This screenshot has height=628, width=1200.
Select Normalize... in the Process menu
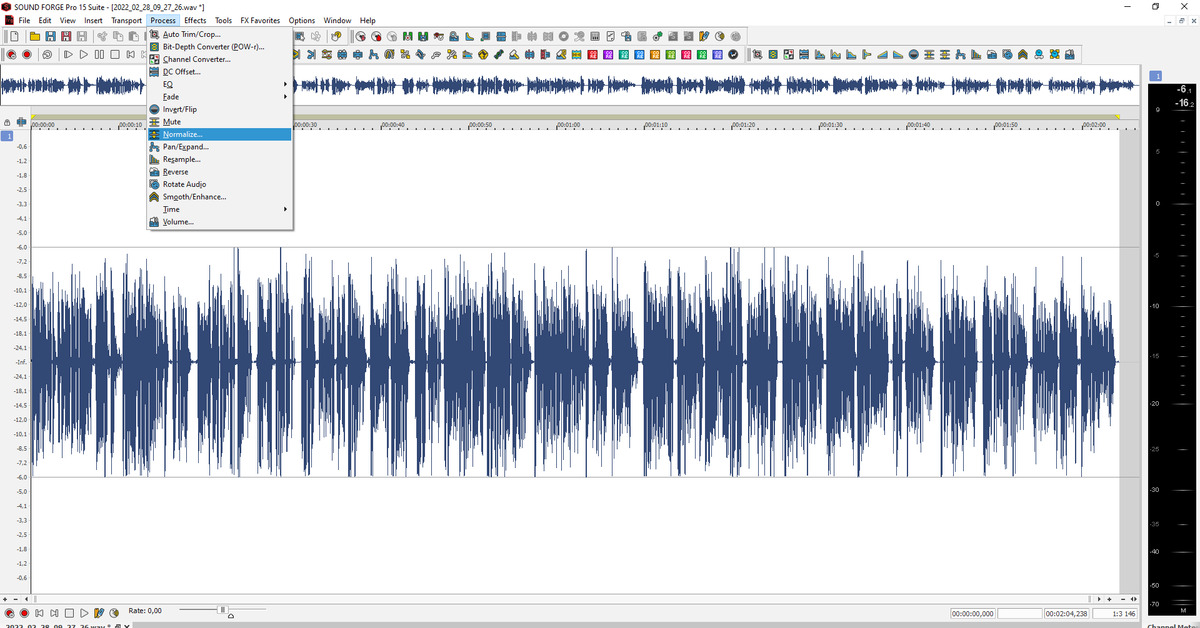(183, 134)
